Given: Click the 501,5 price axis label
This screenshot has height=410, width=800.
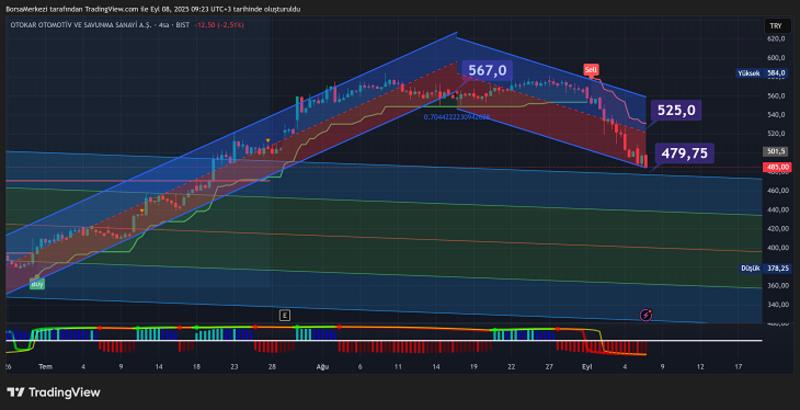Looking at the screenshot, I should (776, 151).
